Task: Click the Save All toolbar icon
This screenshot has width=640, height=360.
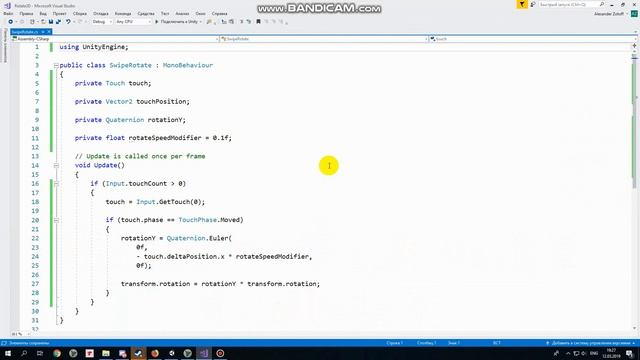Action: point(58,22)
